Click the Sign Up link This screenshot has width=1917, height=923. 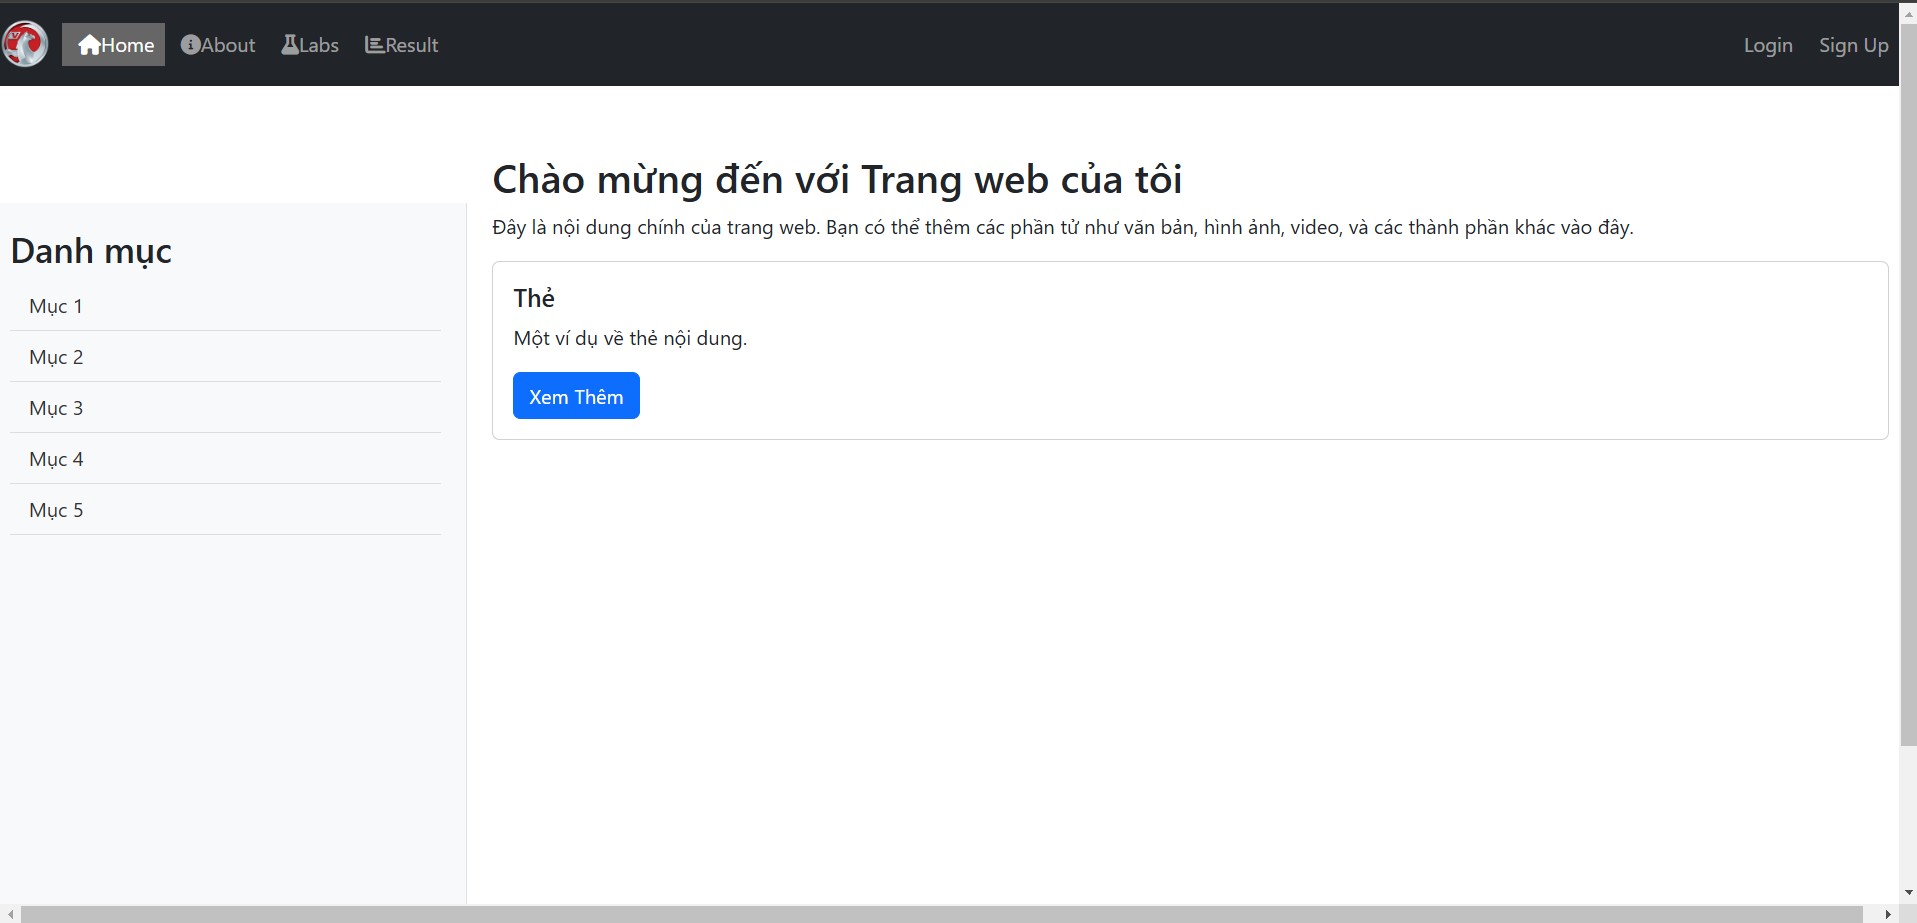pos(1853,45)
